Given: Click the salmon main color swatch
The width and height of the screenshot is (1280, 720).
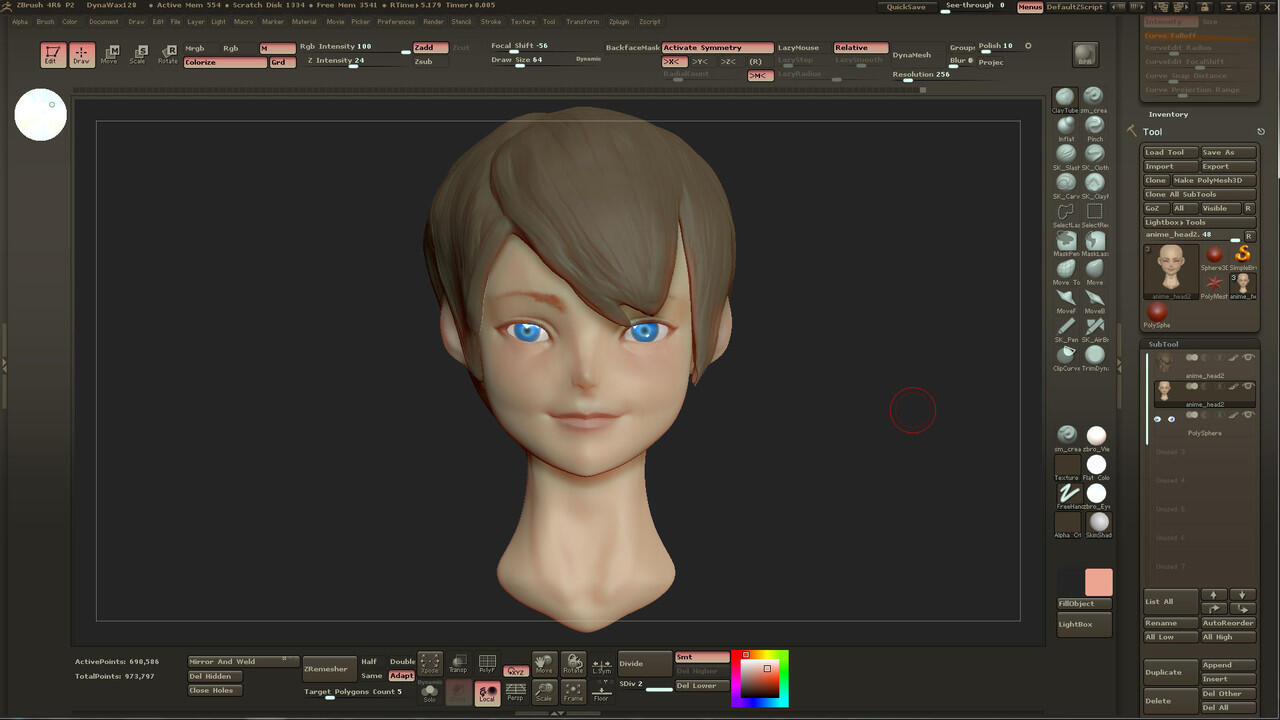Looking at the screenshot, I should (x=1098, y=582).
